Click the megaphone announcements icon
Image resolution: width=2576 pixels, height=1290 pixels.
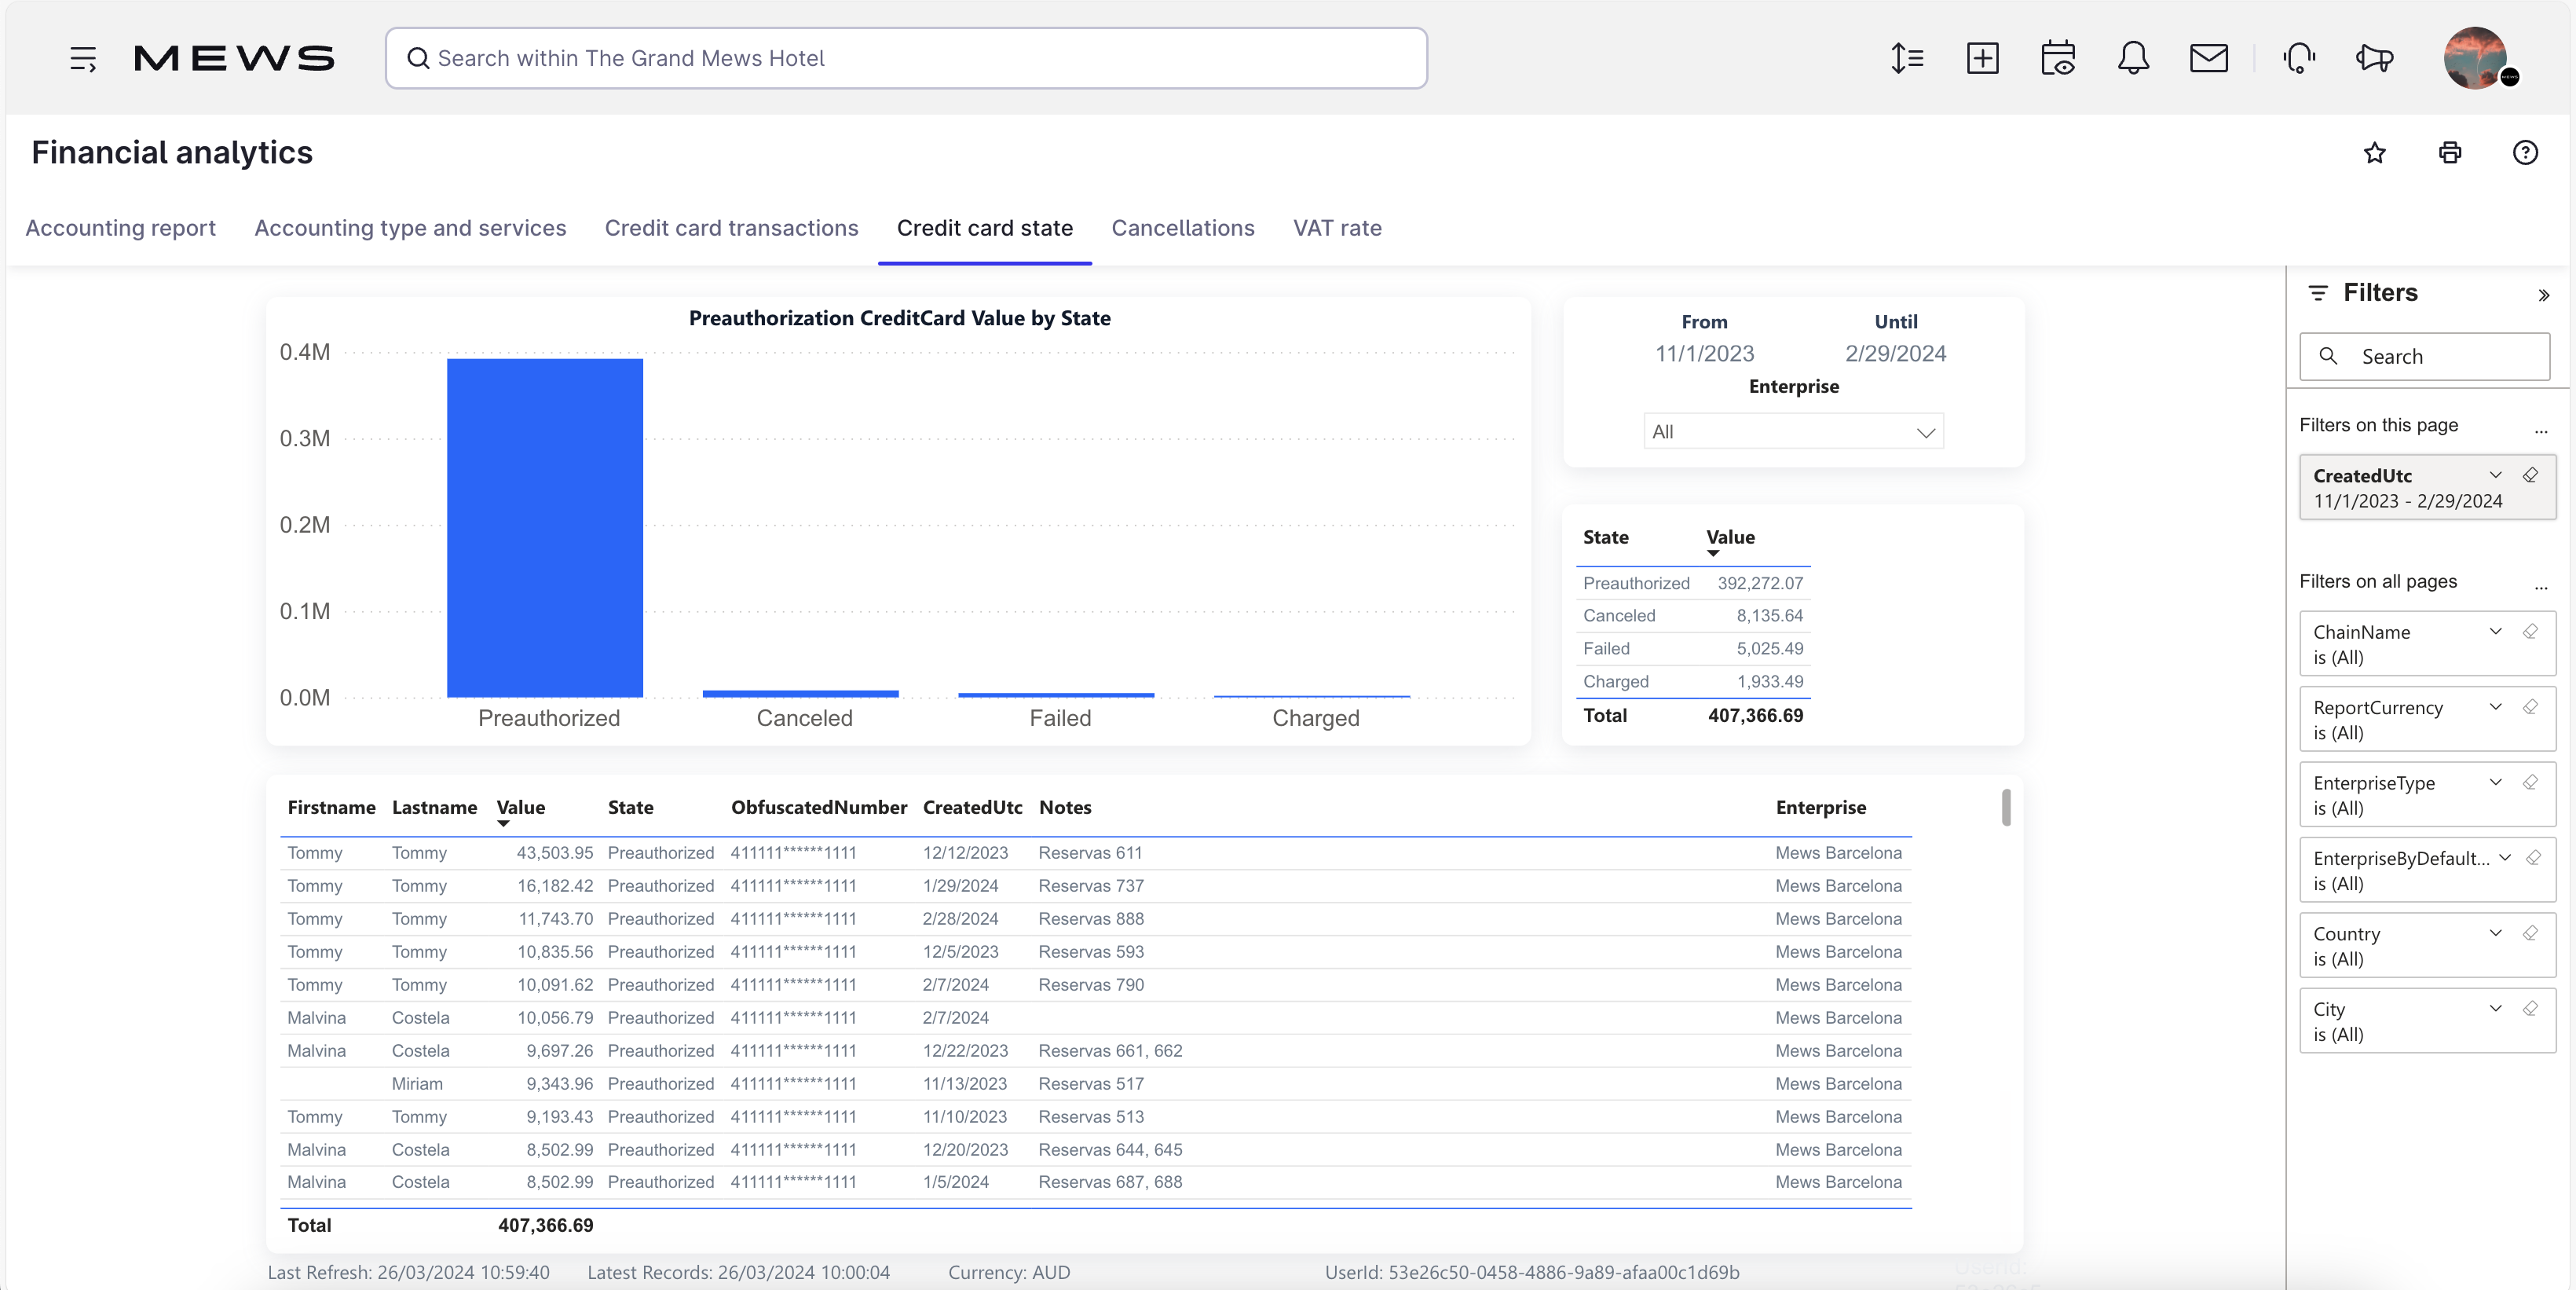(x=2374, y=58)
